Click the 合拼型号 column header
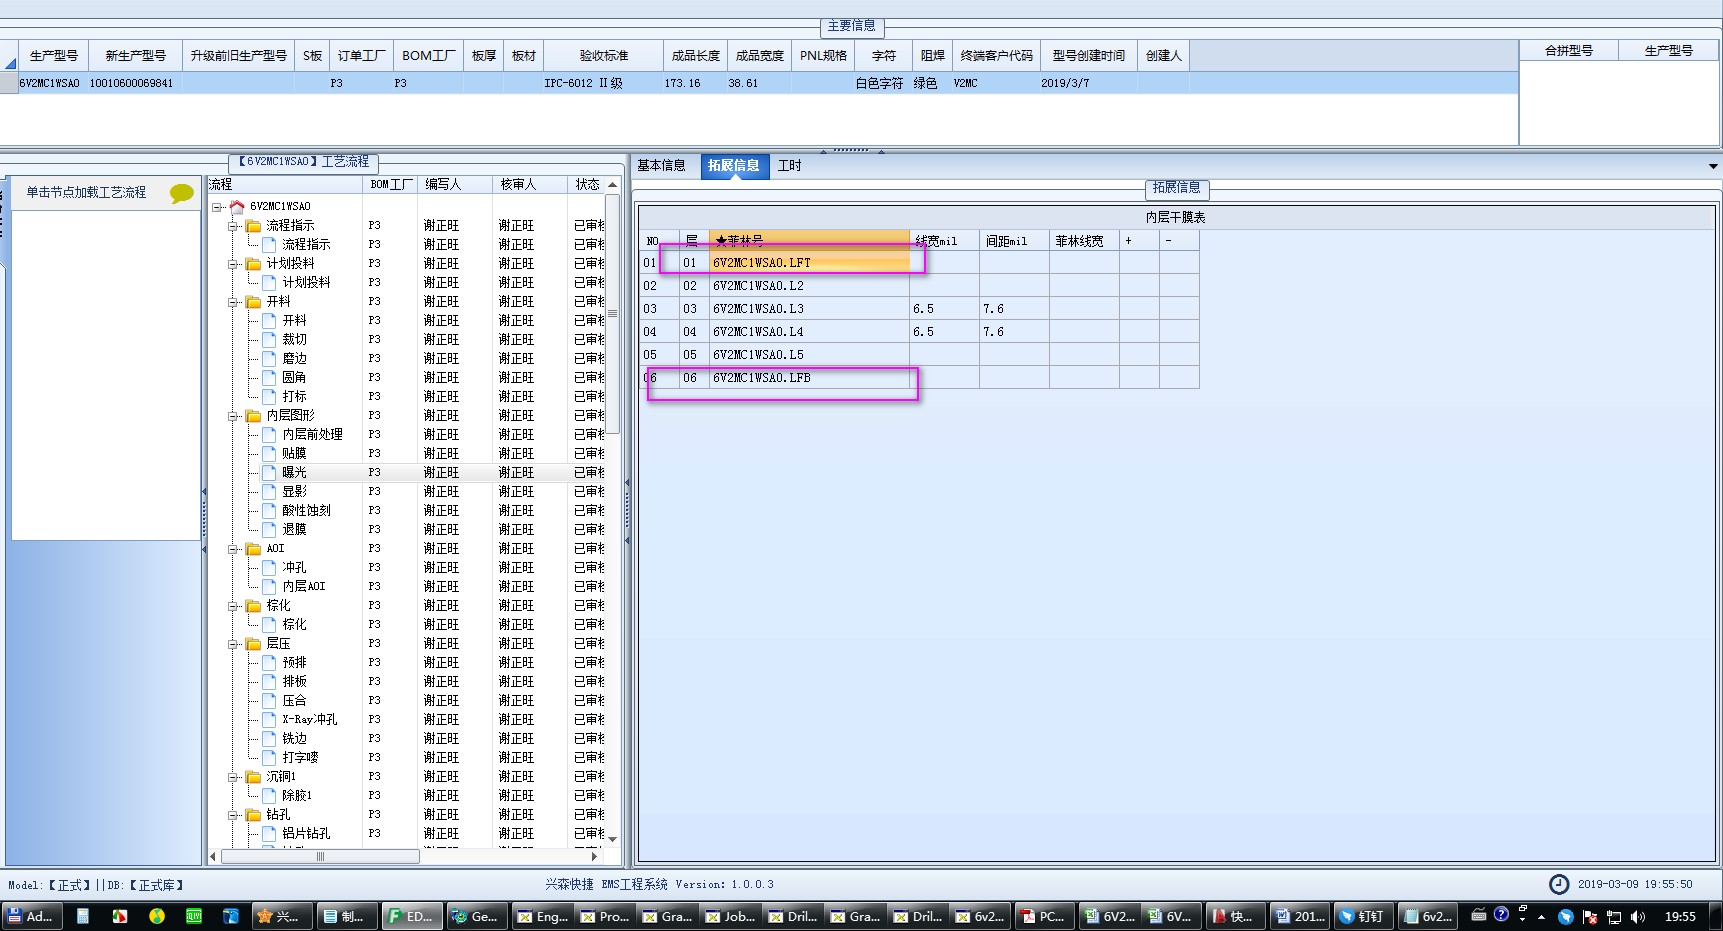 (1568, 51)
